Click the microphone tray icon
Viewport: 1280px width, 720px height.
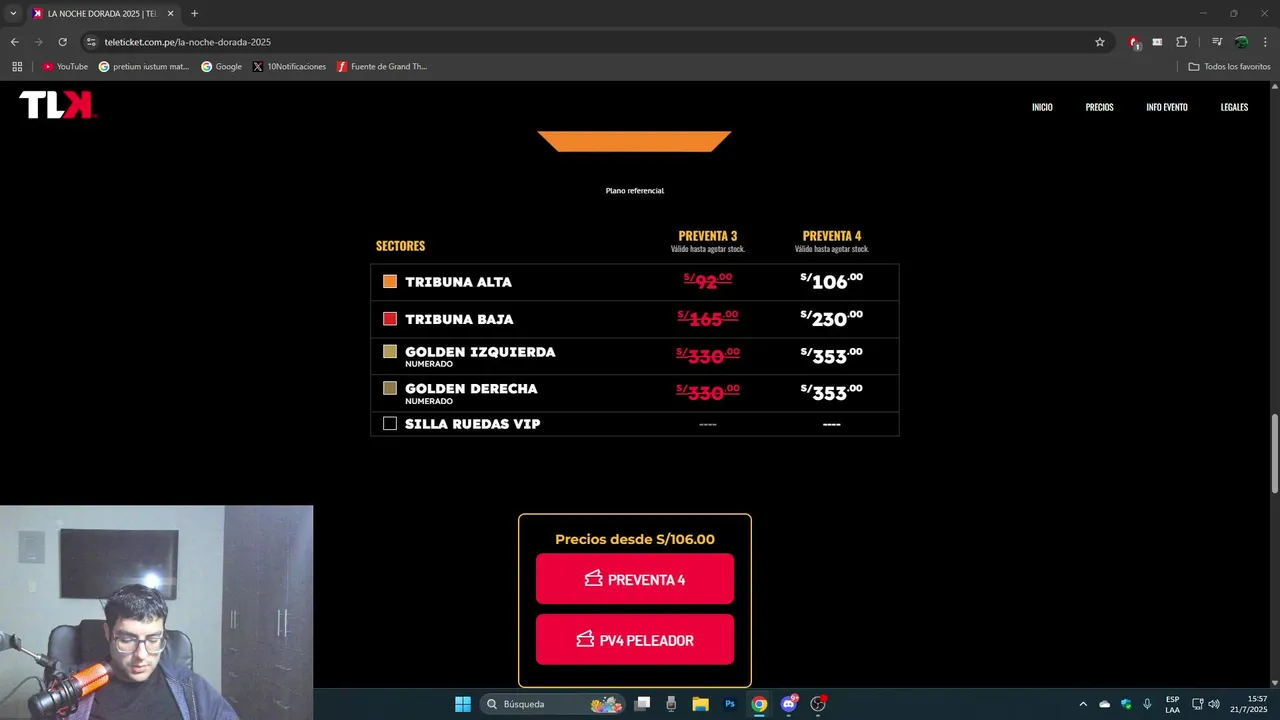point(1147,704)
